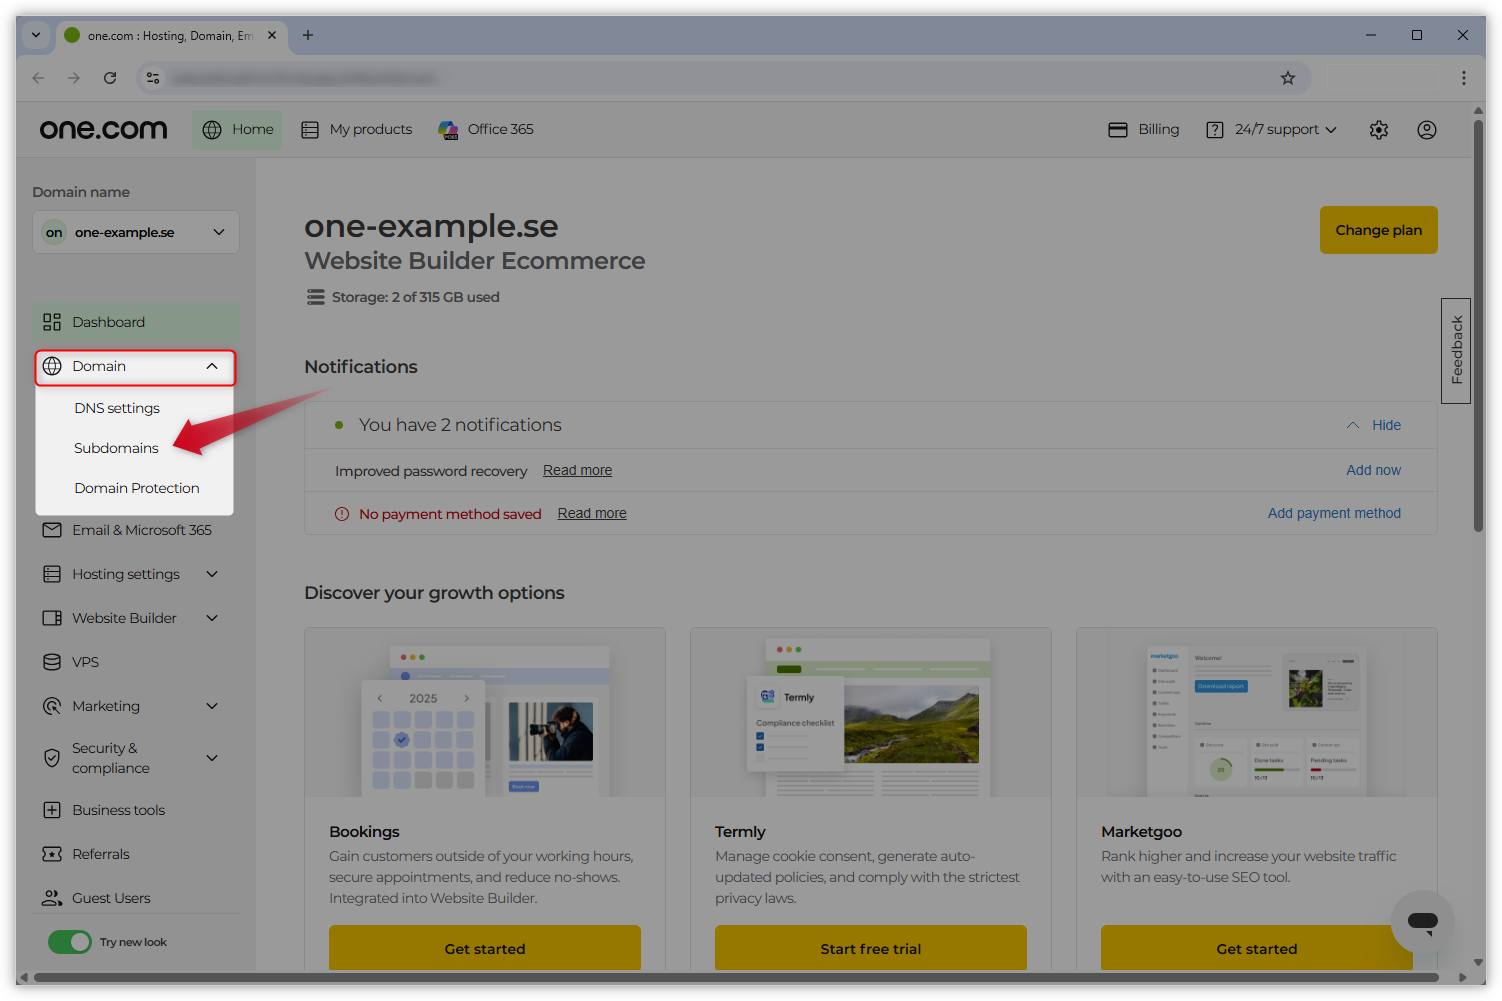Viewport: 1502px width, 1001px height.
Task: Select the 'Storage: 2 of 315 GB used' text
Action: click(415, 297)
